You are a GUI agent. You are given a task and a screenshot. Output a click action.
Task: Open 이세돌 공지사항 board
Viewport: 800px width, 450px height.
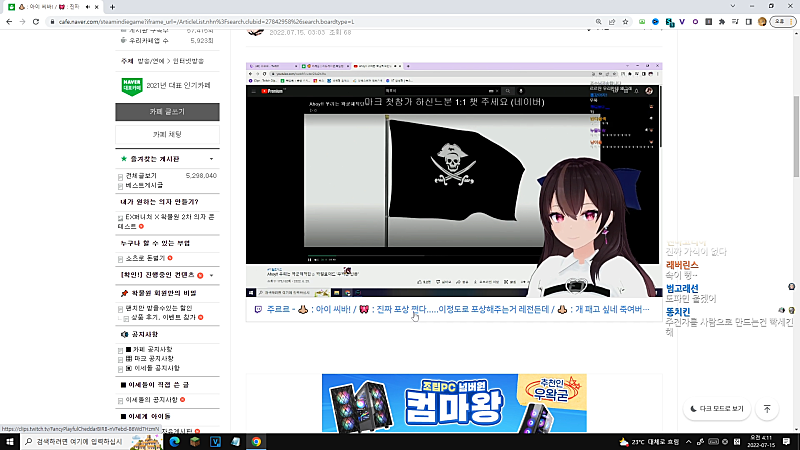(x=153, y=368)
